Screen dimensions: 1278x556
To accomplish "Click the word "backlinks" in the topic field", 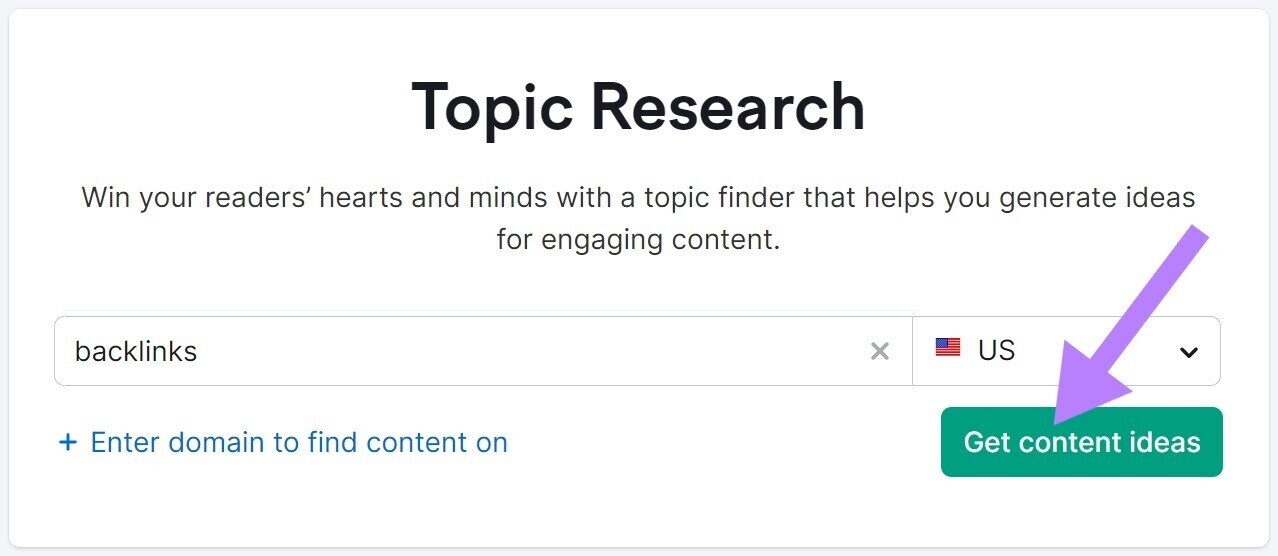I will 136,351.
